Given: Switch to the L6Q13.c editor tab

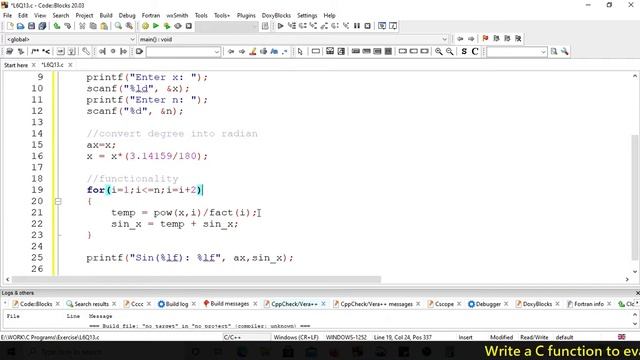Looking at the screenshot, I should 53,65.
